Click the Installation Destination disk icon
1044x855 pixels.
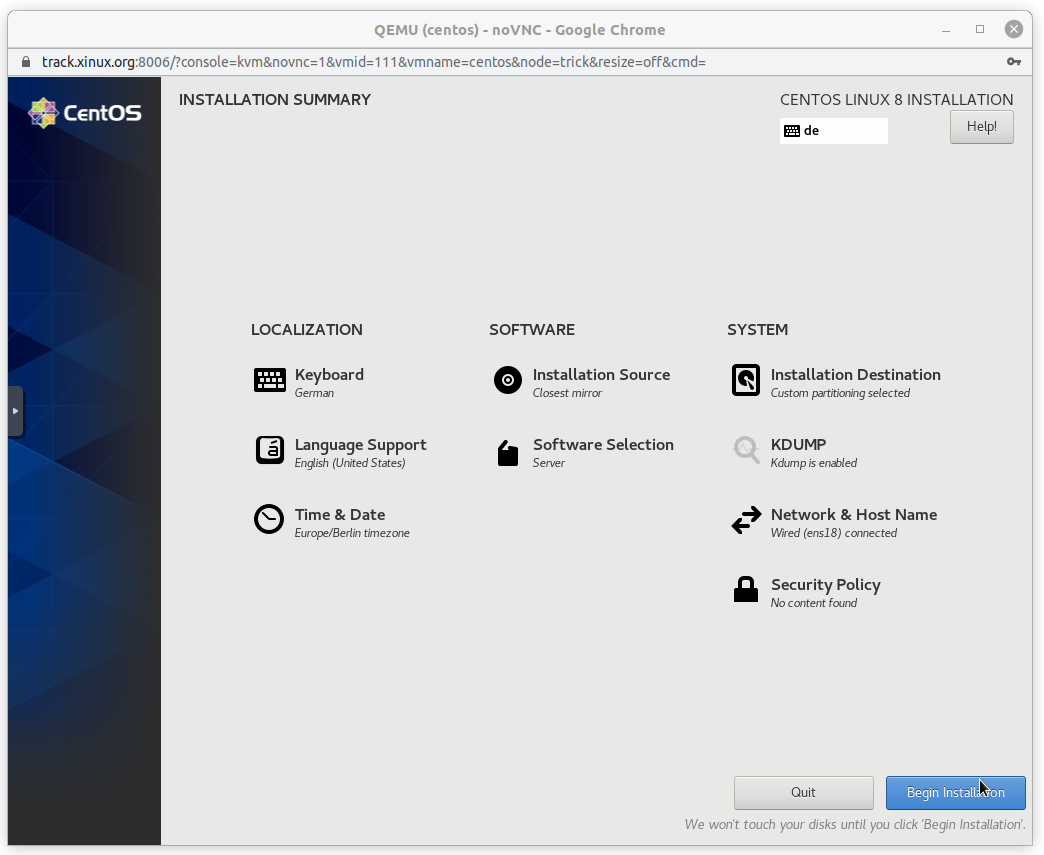(746, 380)
